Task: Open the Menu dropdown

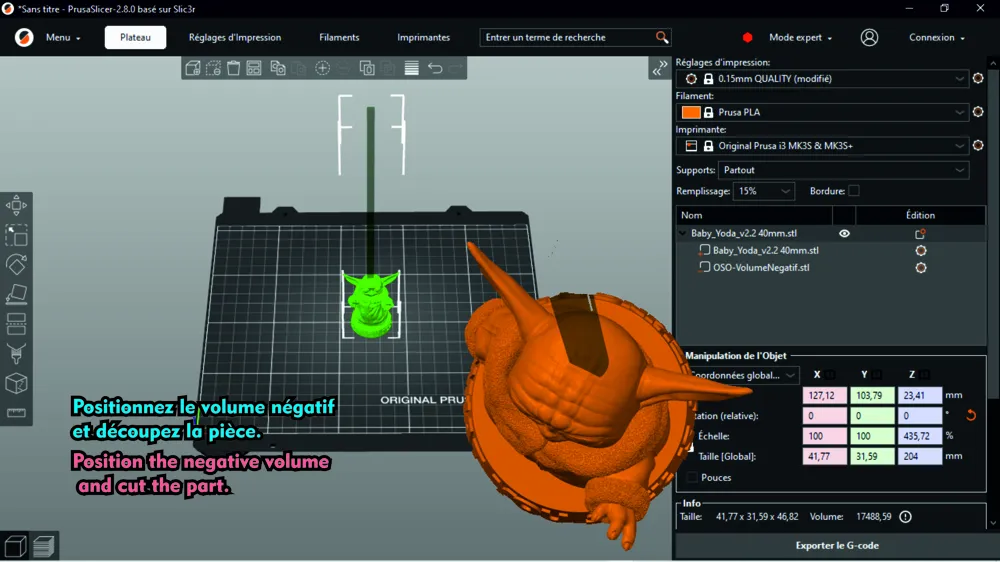Action: [x=63, y=38]
